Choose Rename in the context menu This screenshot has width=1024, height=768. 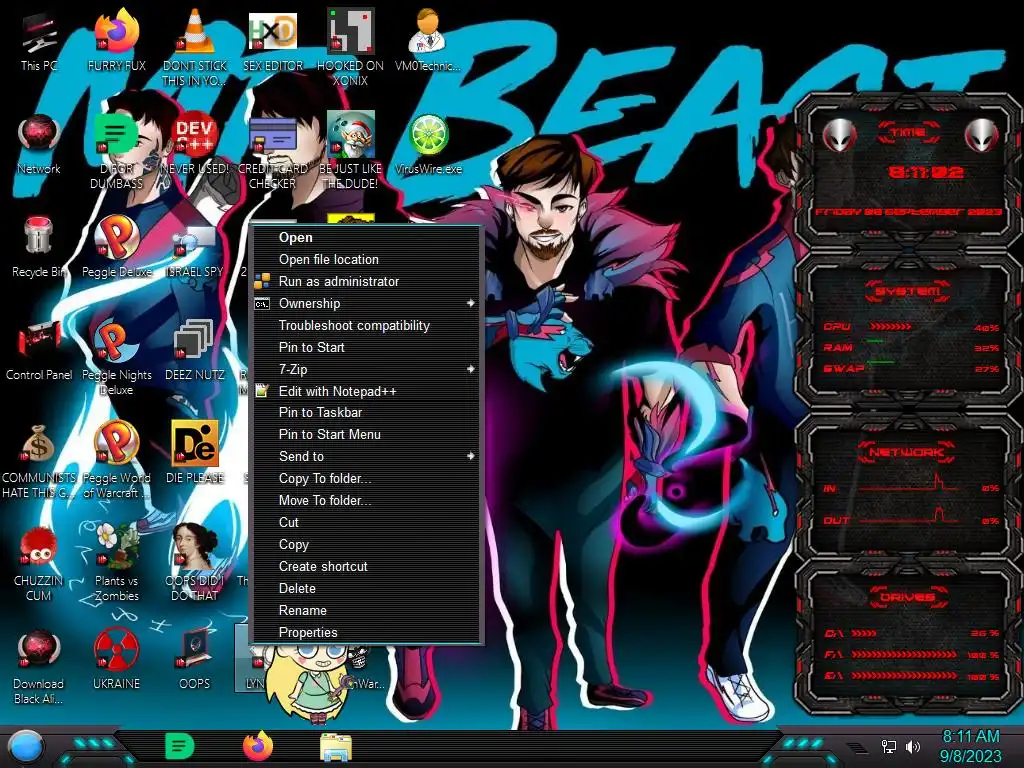click(x=366, y=611)
